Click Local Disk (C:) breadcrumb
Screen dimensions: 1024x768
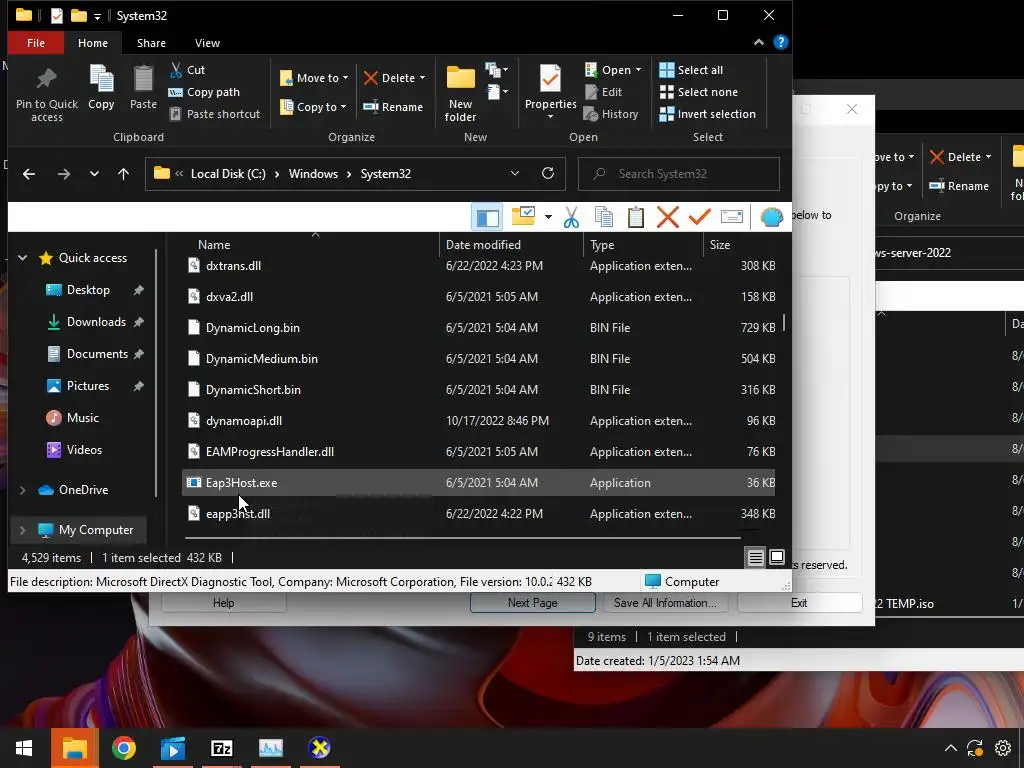tap(228, 174)
